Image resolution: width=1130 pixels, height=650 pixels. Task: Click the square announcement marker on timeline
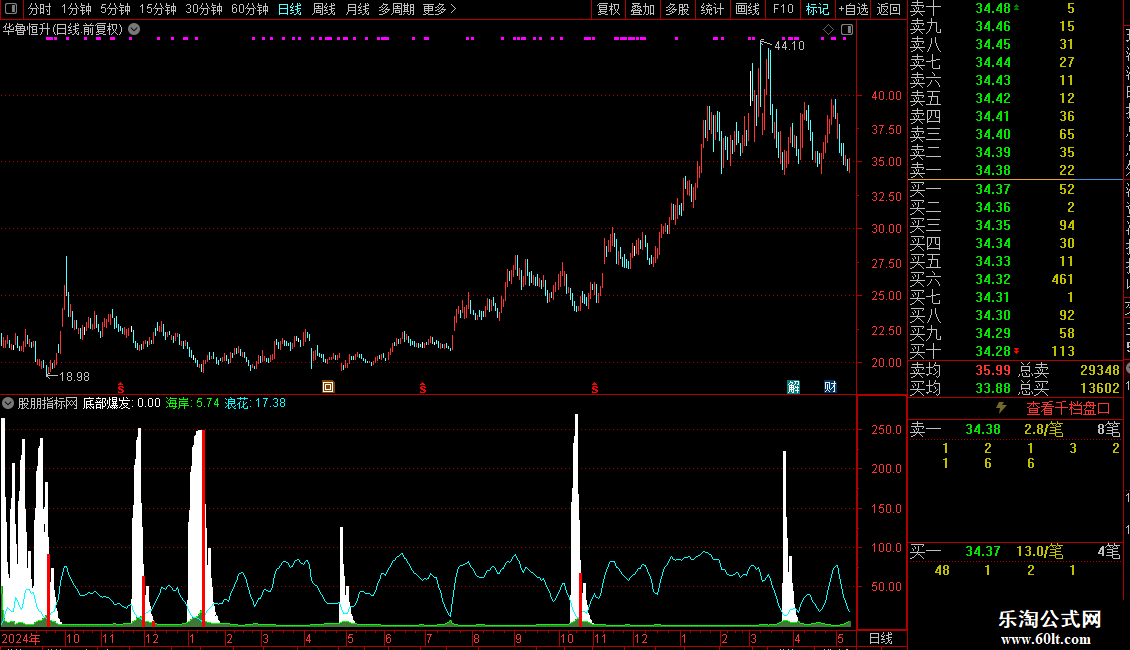[x=328, y=387]
